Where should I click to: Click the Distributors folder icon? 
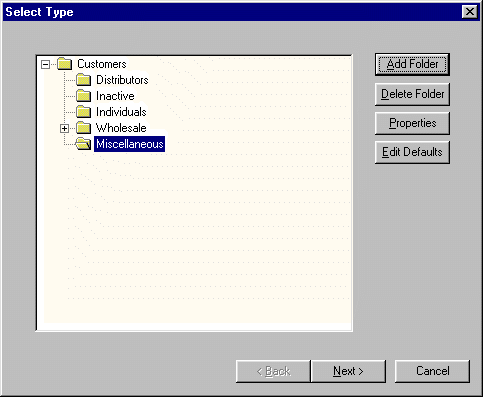click(83, 80)
